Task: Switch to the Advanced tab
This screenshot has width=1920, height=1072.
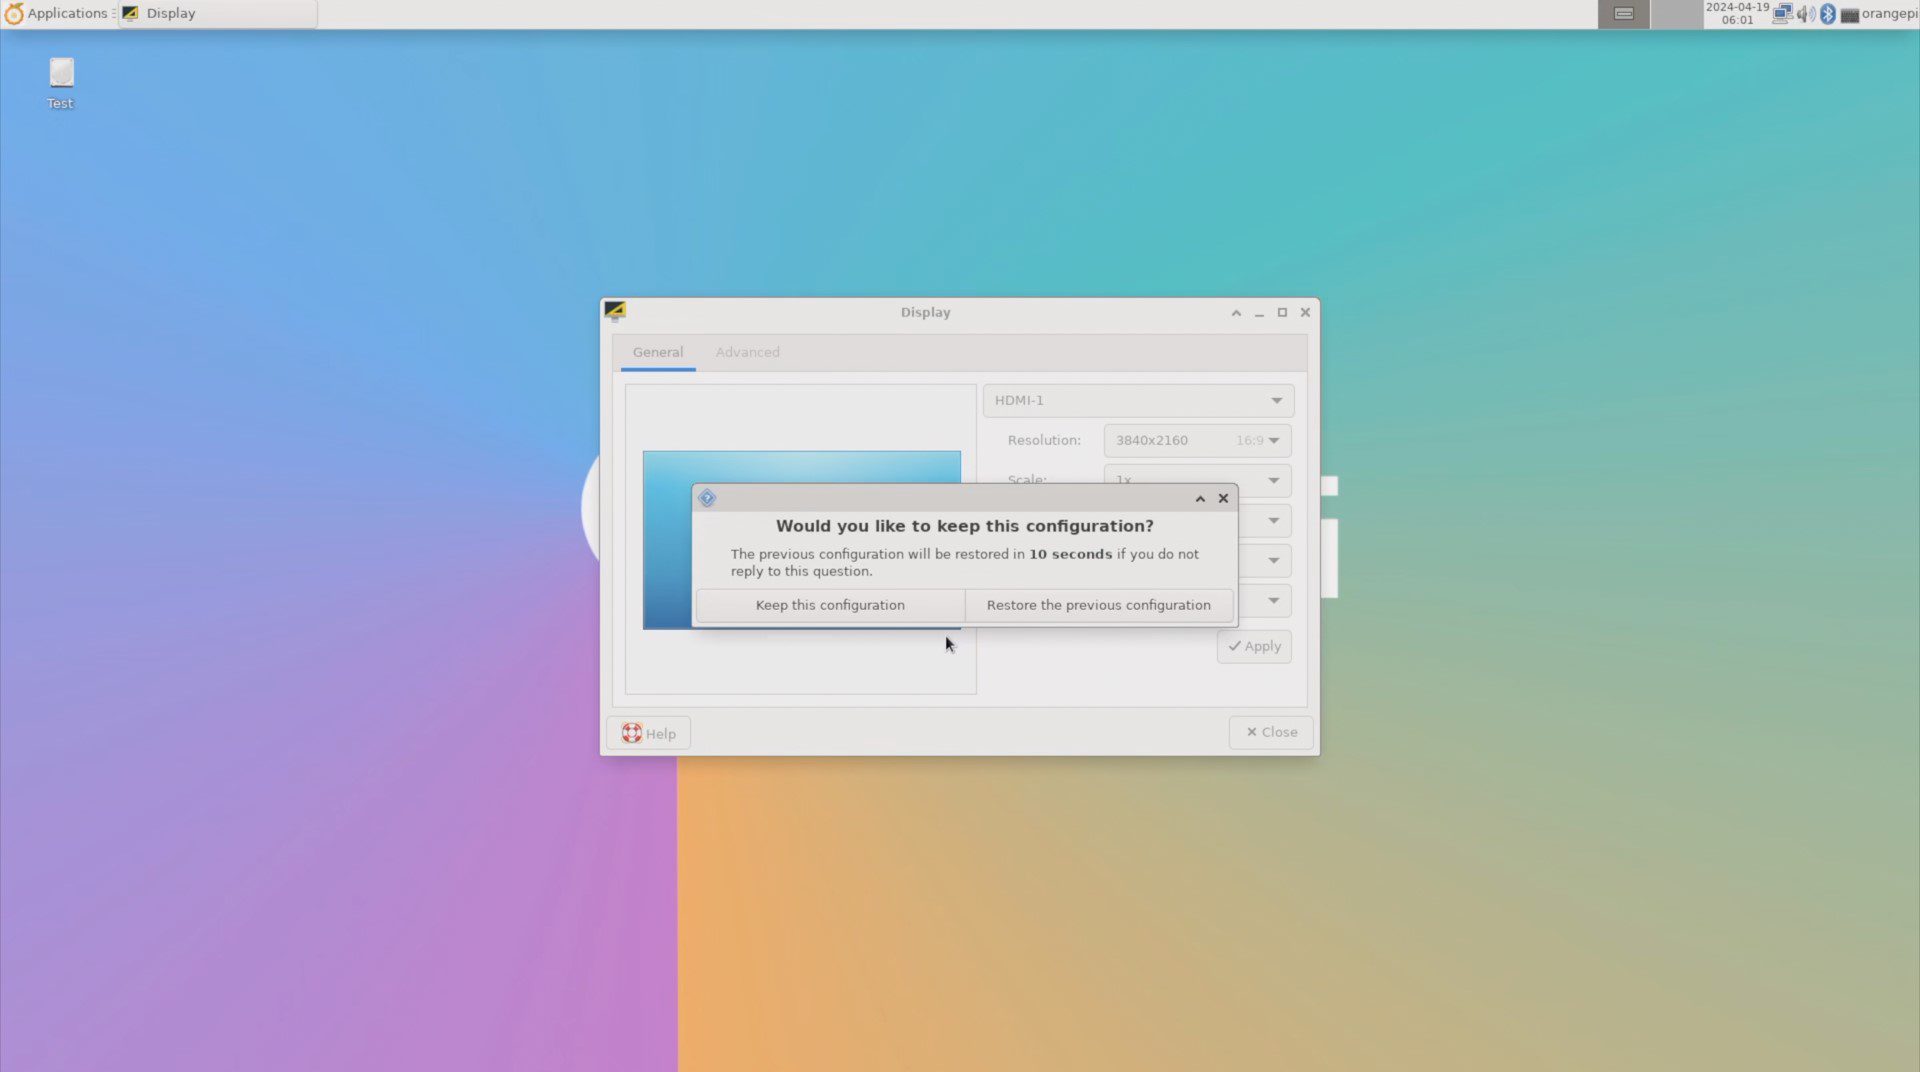Action: click(x=747, y=352)
